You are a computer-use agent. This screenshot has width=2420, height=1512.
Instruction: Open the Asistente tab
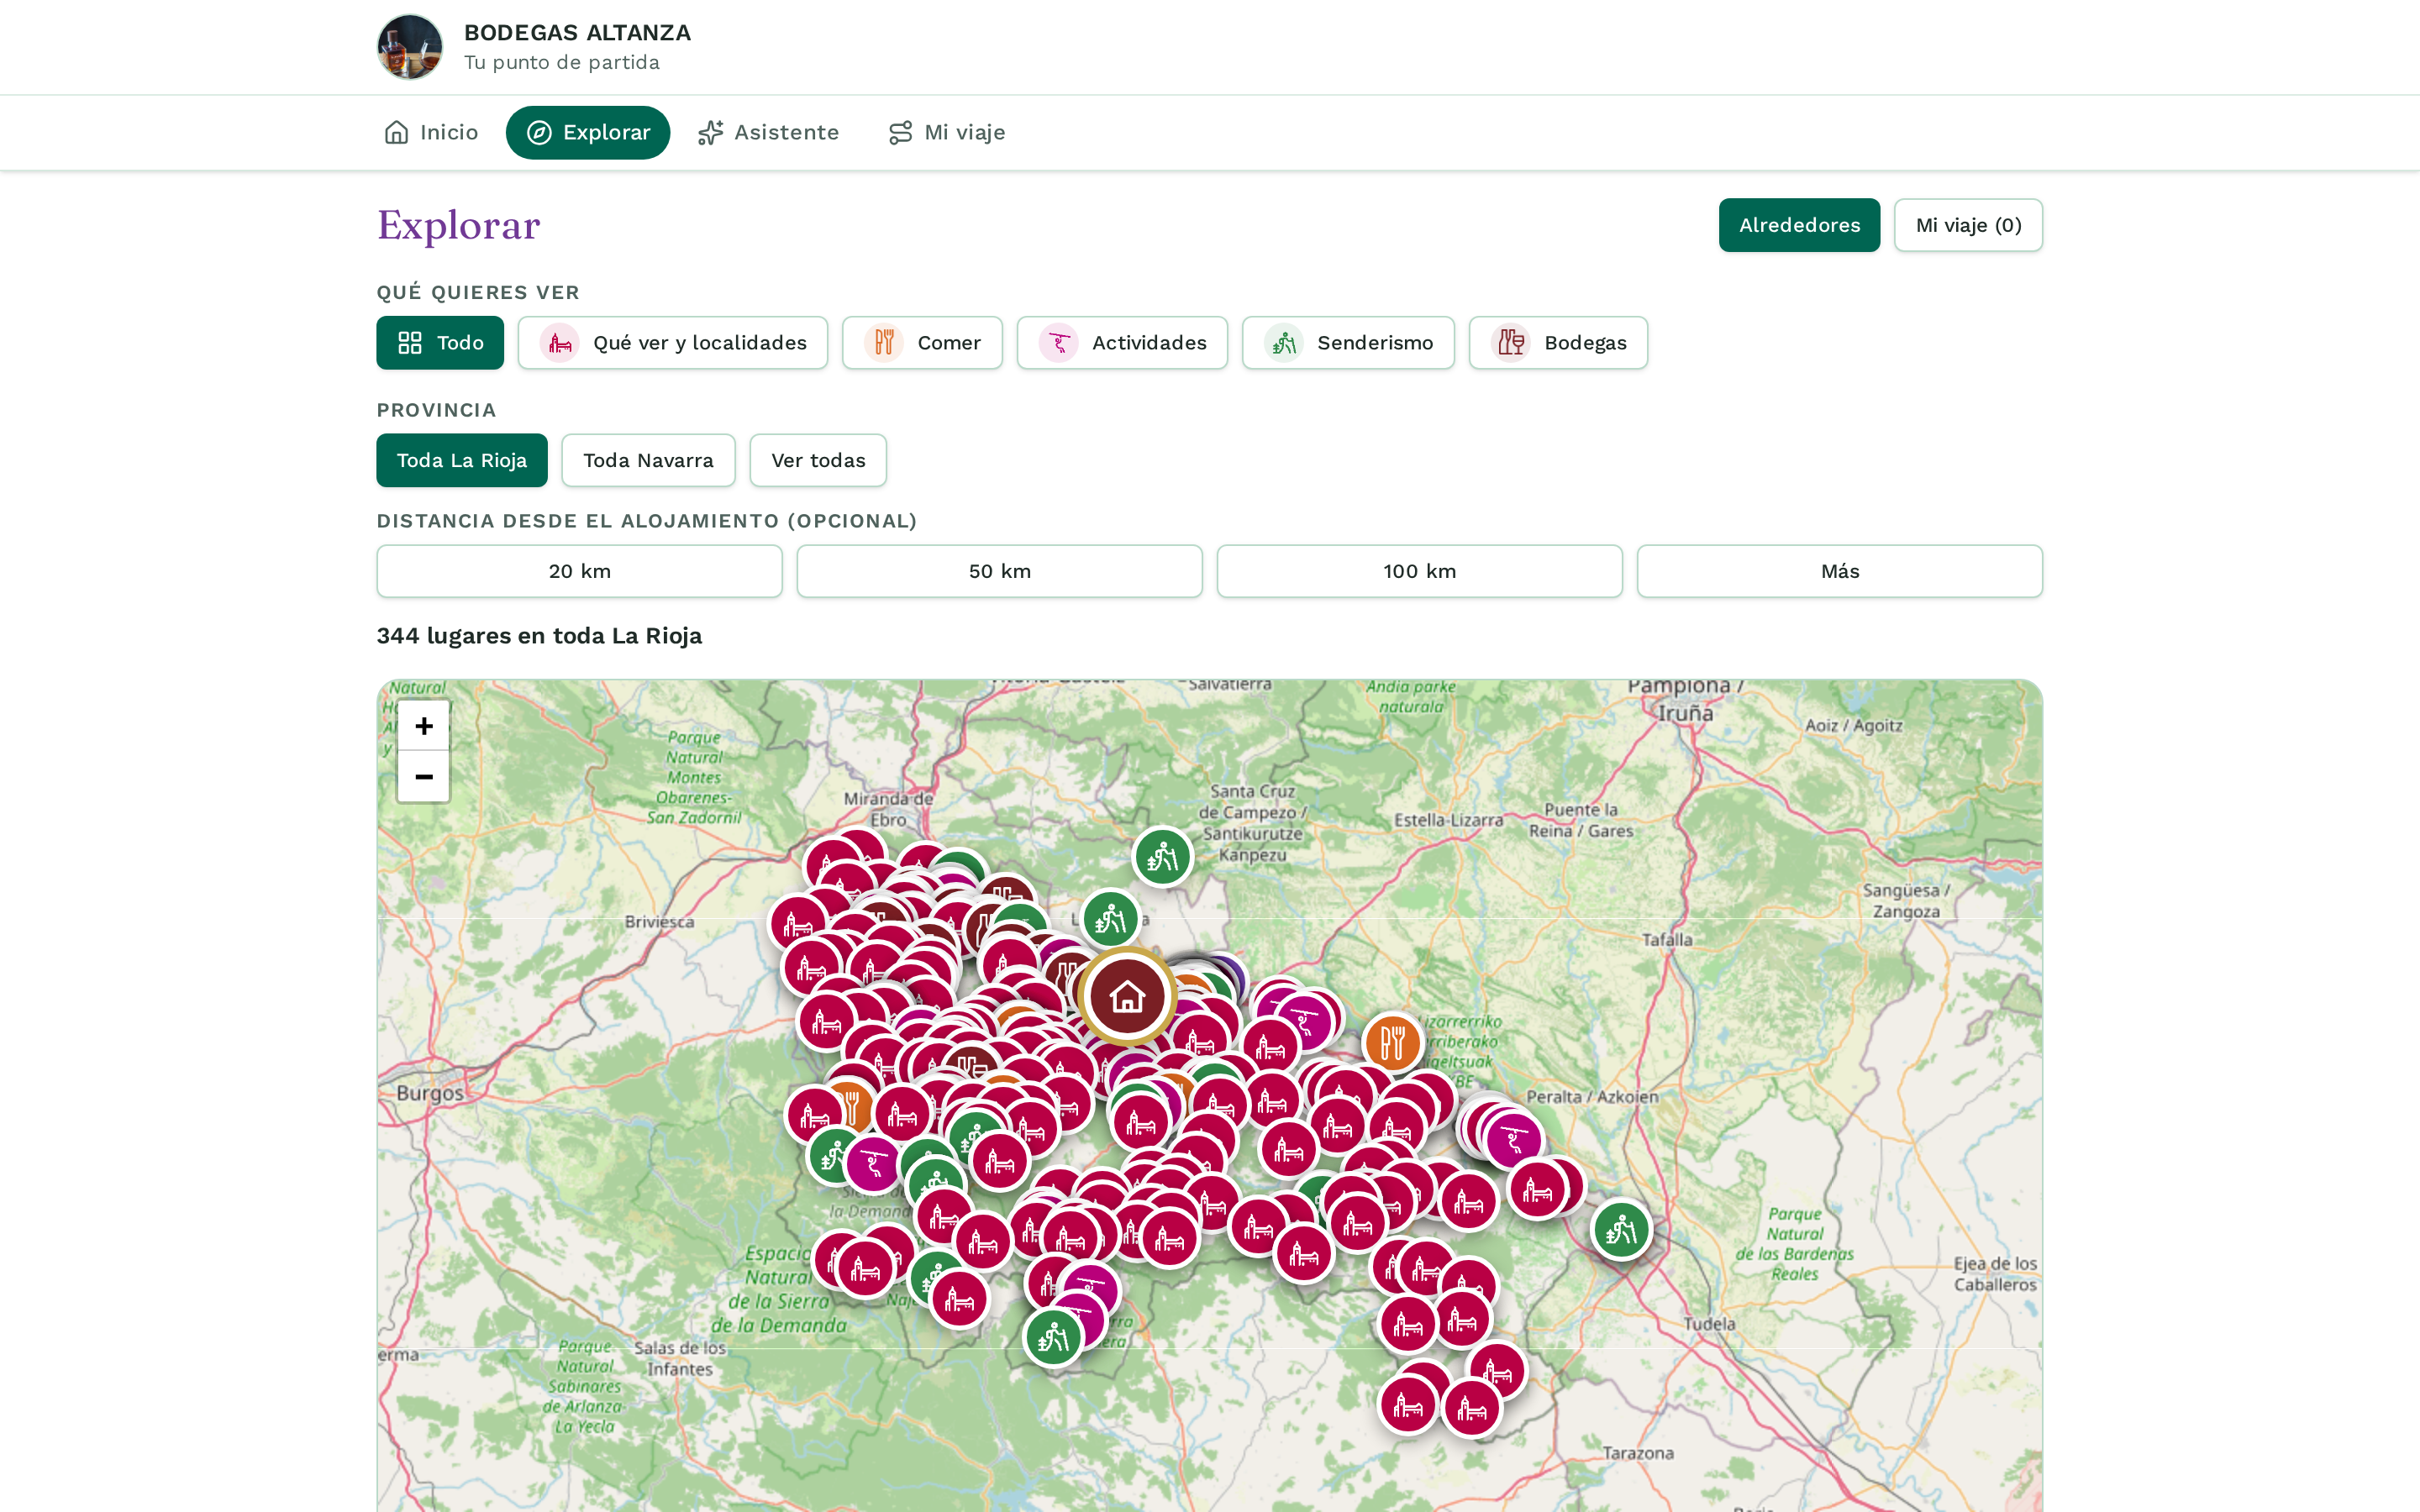[x=768, y=132]
